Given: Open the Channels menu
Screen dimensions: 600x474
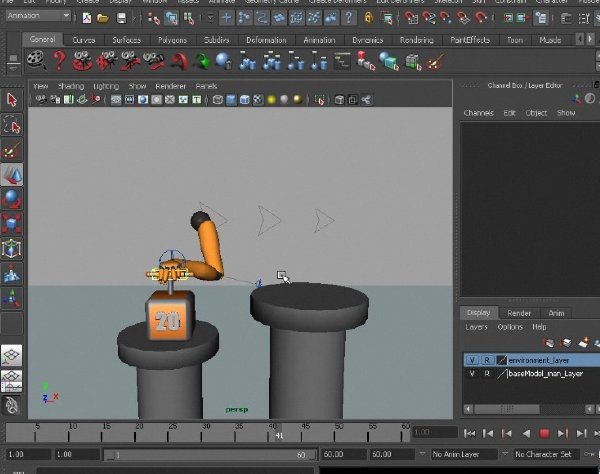Looking at the screenshot, I should pos(478,113).
